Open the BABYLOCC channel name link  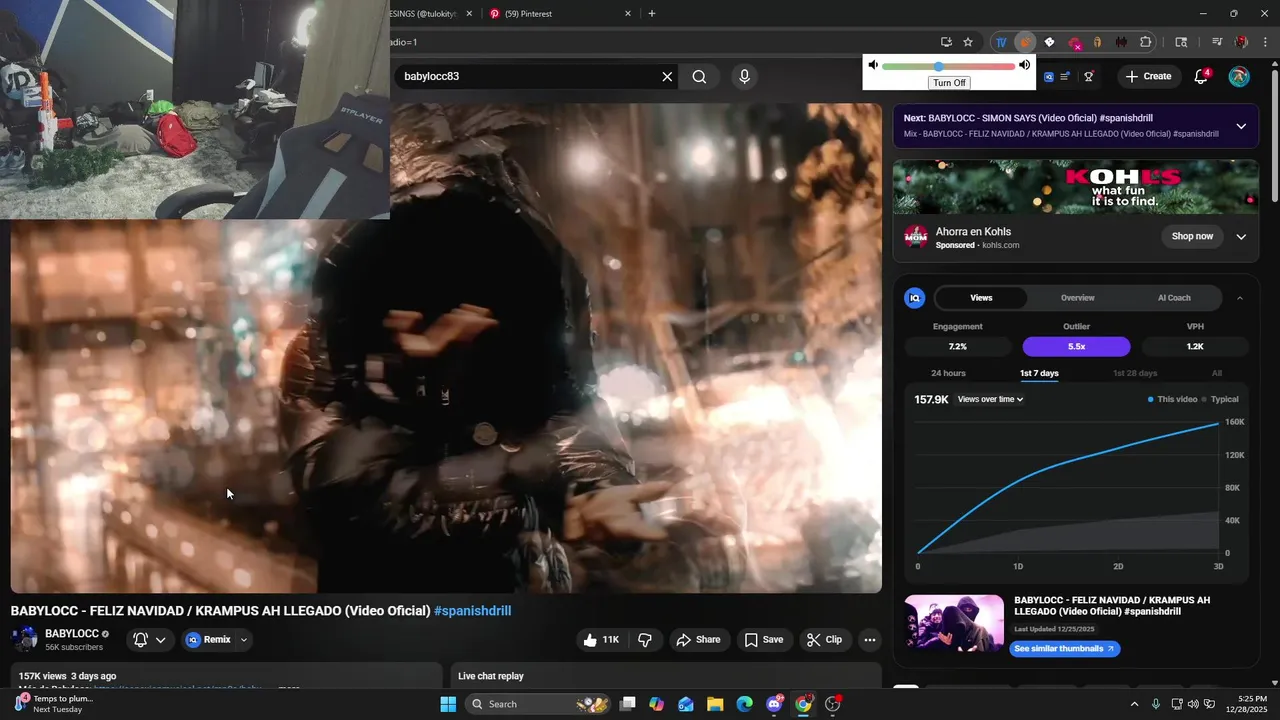click(x=72, y=634)
